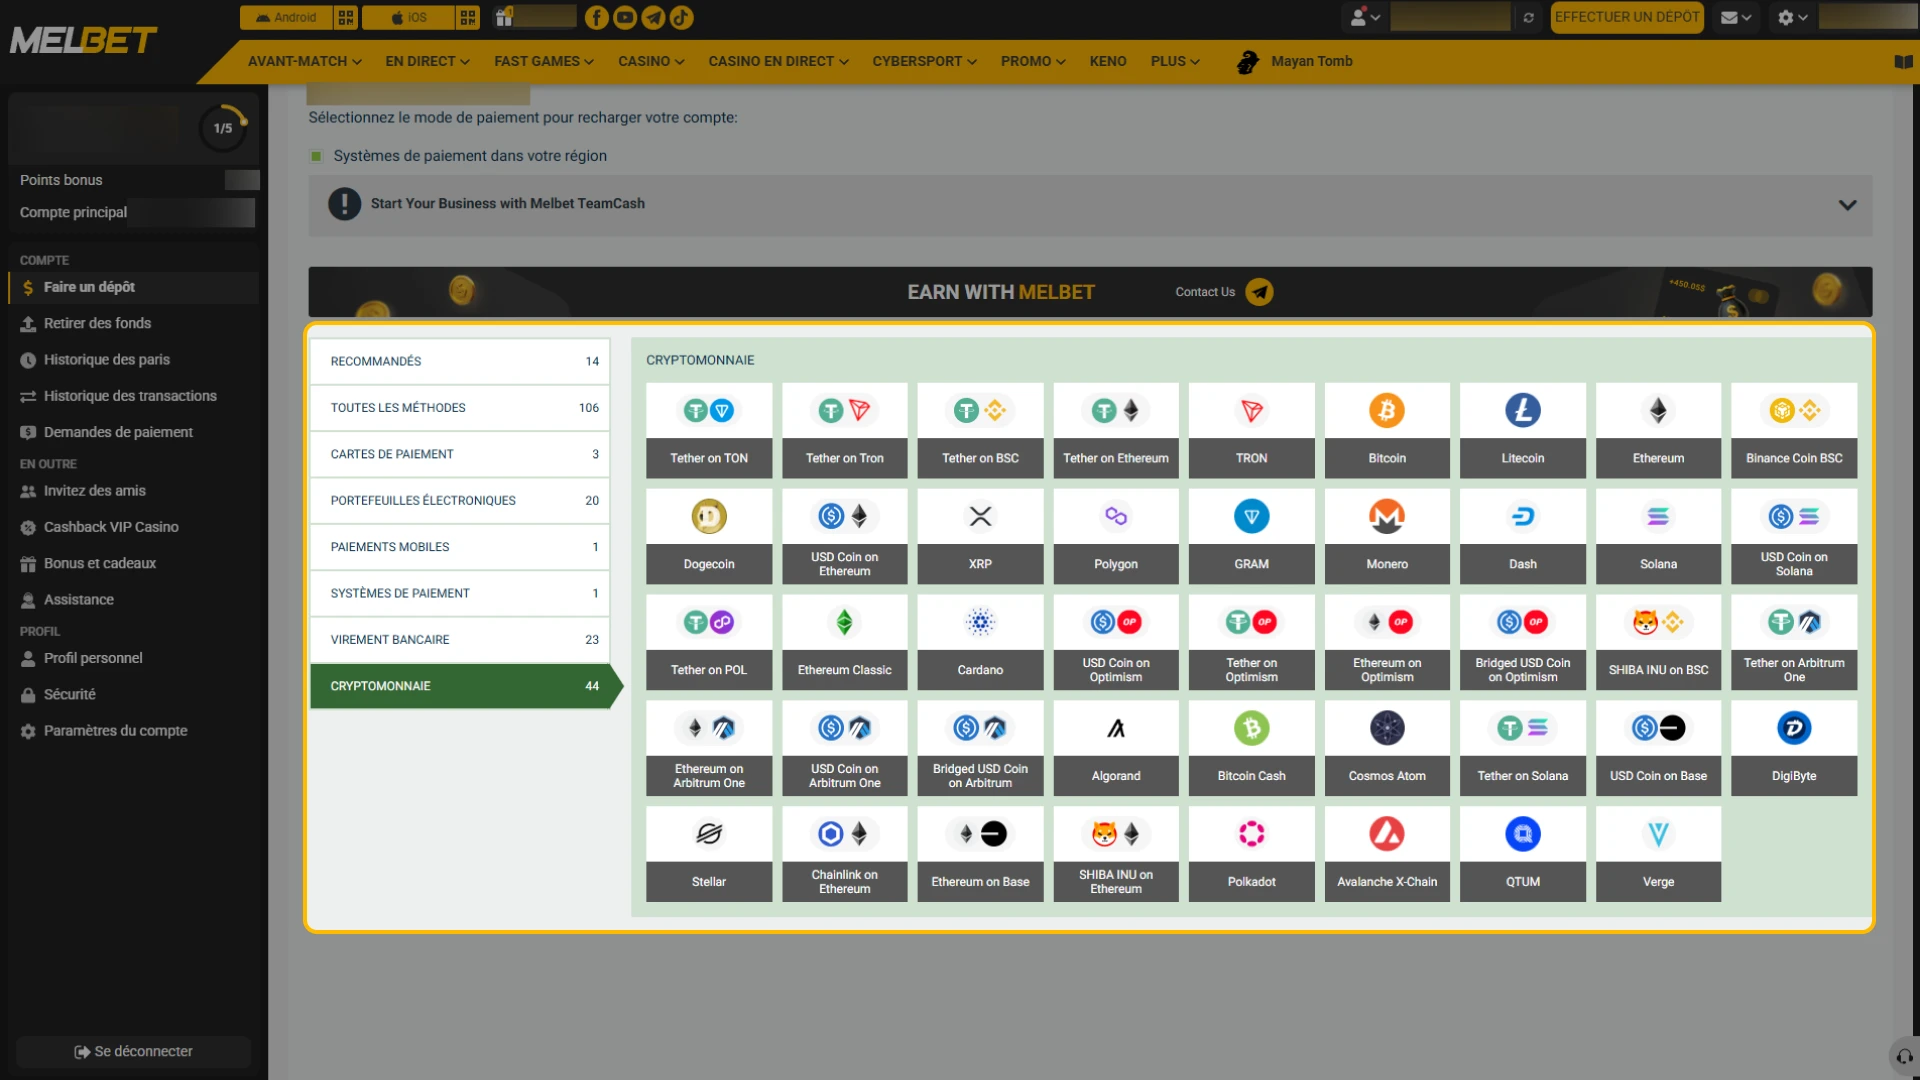Image resolution: width=1920 pixels, height=1080 pixels.
Task: Open Melbet Facebook page icon
Action: pyautogui.click(x=596, y=17)
